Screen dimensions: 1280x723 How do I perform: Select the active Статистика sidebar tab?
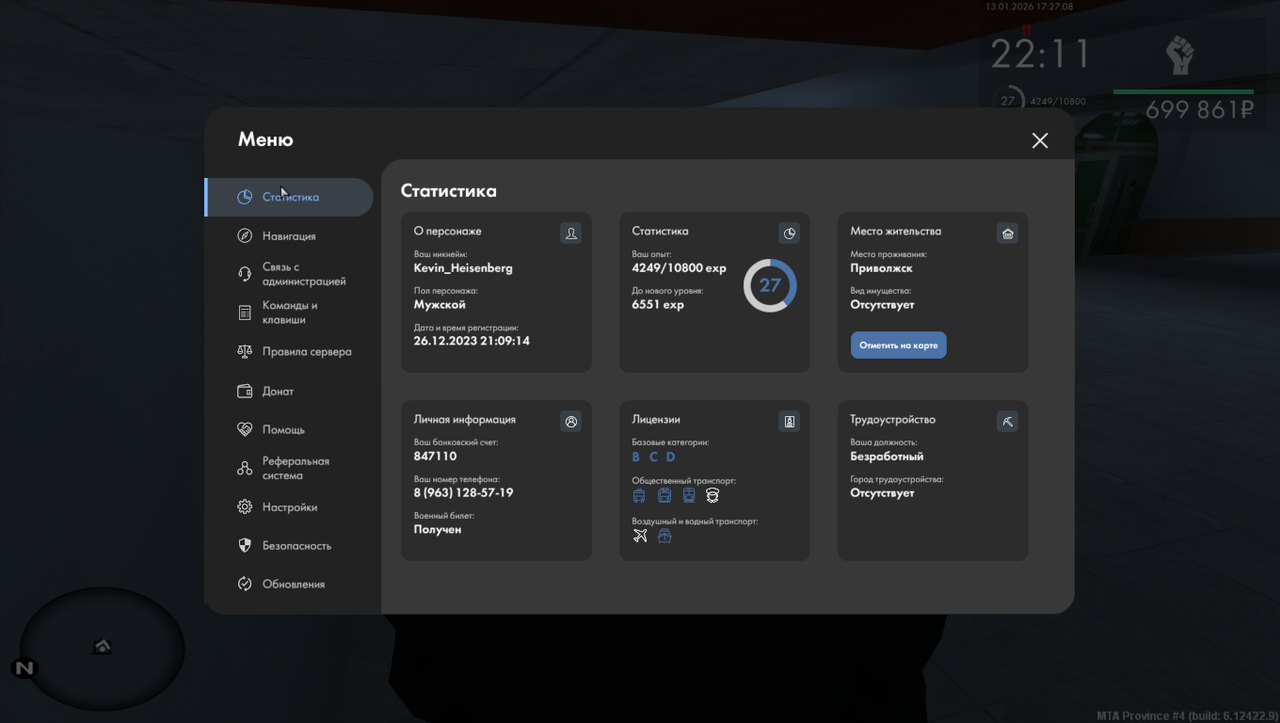point(288,197)
